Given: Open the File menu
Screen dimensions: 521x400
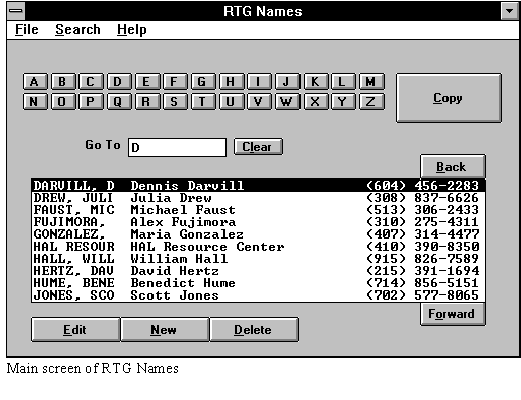Looking at the screenshot, I should coord(27,30).
